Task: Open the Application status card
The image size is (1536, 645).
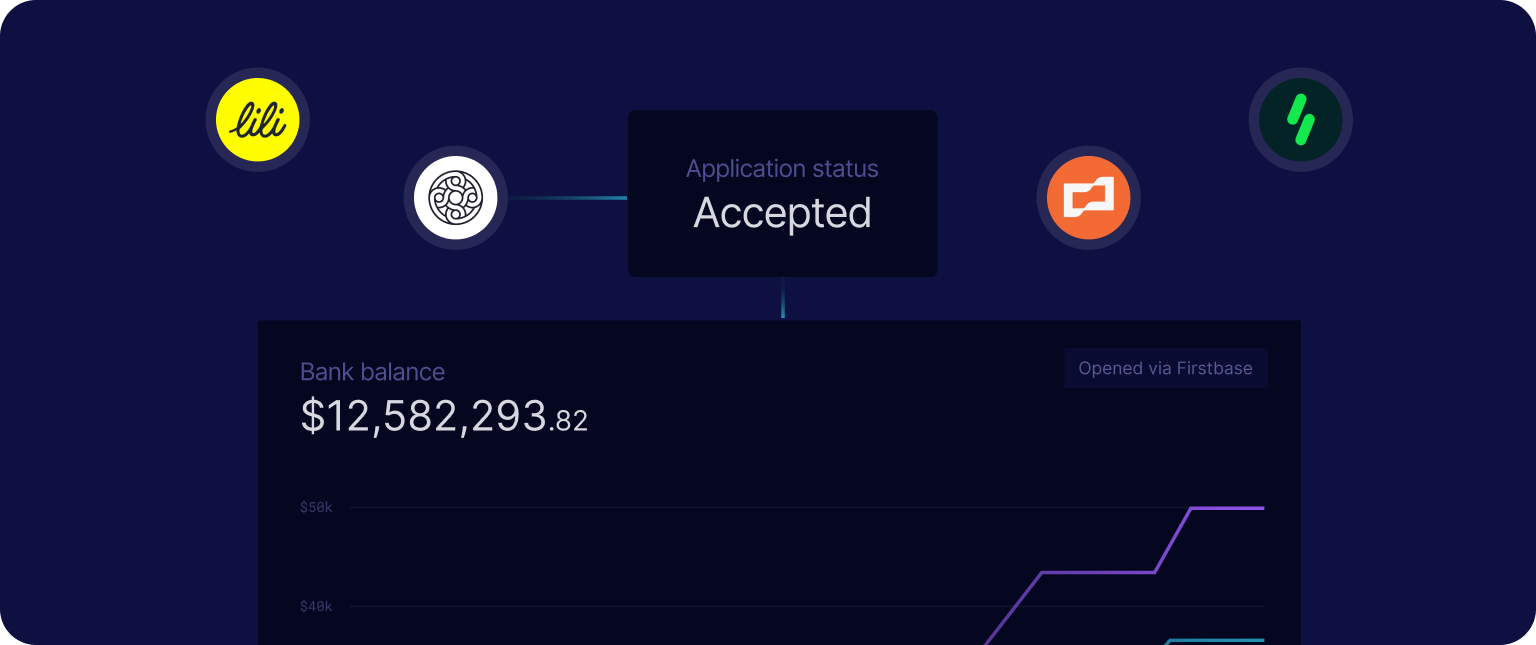Action: [783, 193]
